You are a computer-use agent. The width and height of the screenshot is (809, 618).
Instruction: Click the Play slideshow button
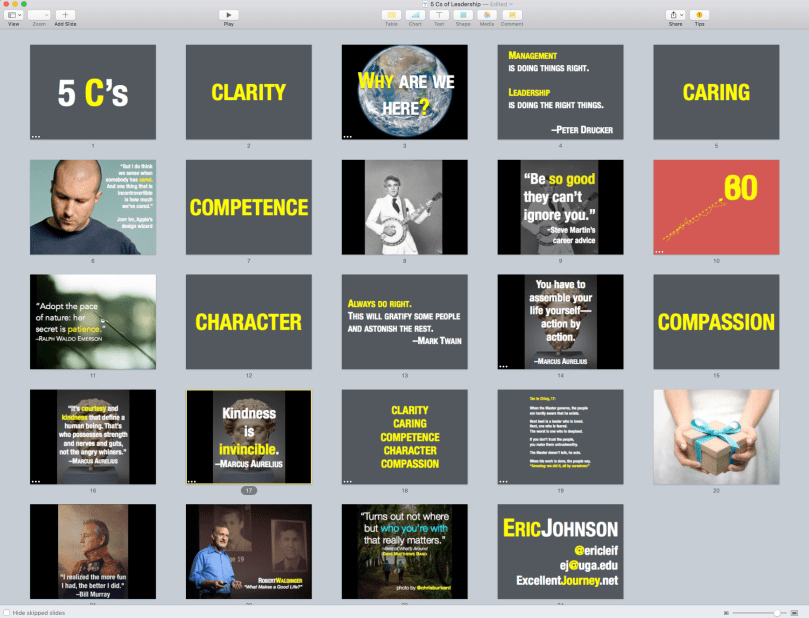coord(229,15)
